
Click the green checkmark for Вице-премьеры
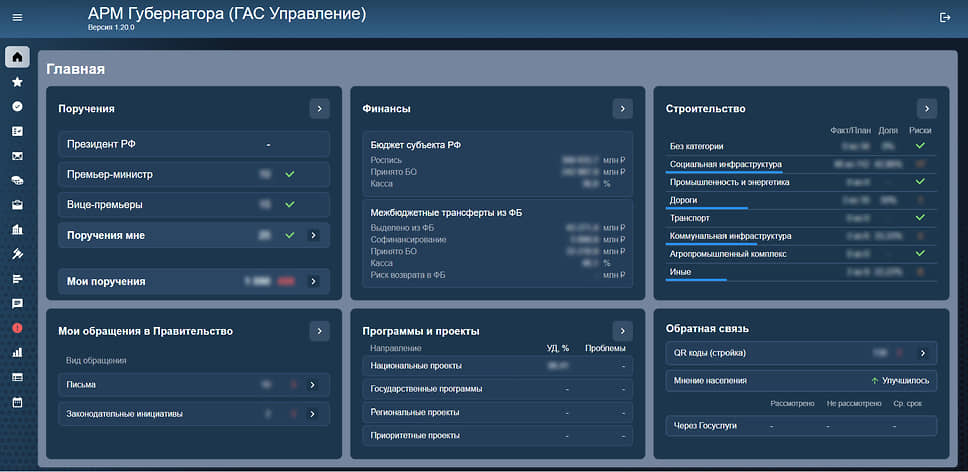click(x=290, y=204)
